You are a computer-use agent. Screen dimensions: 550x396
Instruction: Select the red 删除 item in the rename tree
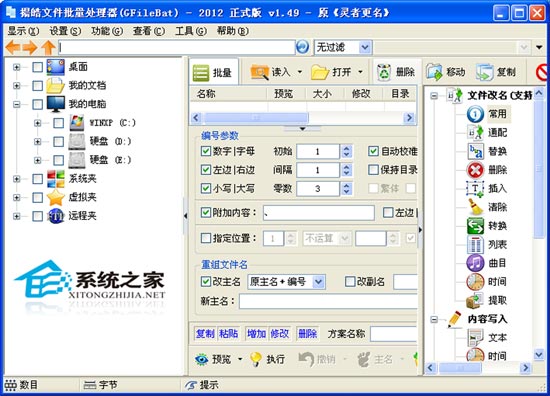[x=497, y=170]
